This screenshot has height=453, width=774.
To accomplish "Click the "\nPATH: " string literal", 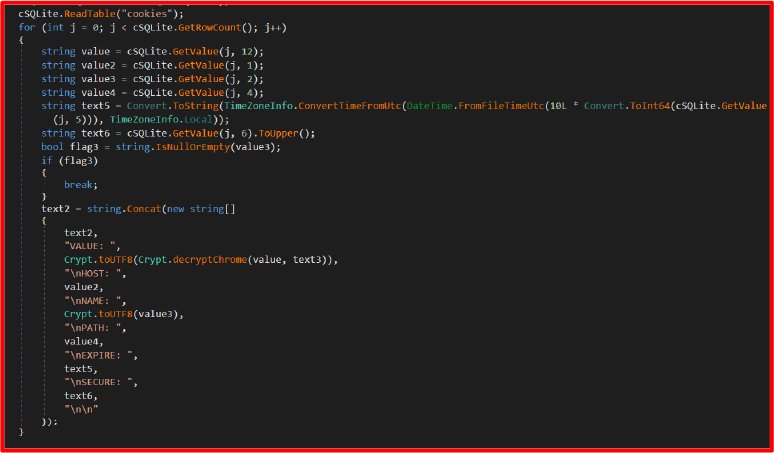I will (x=96, y=326).
